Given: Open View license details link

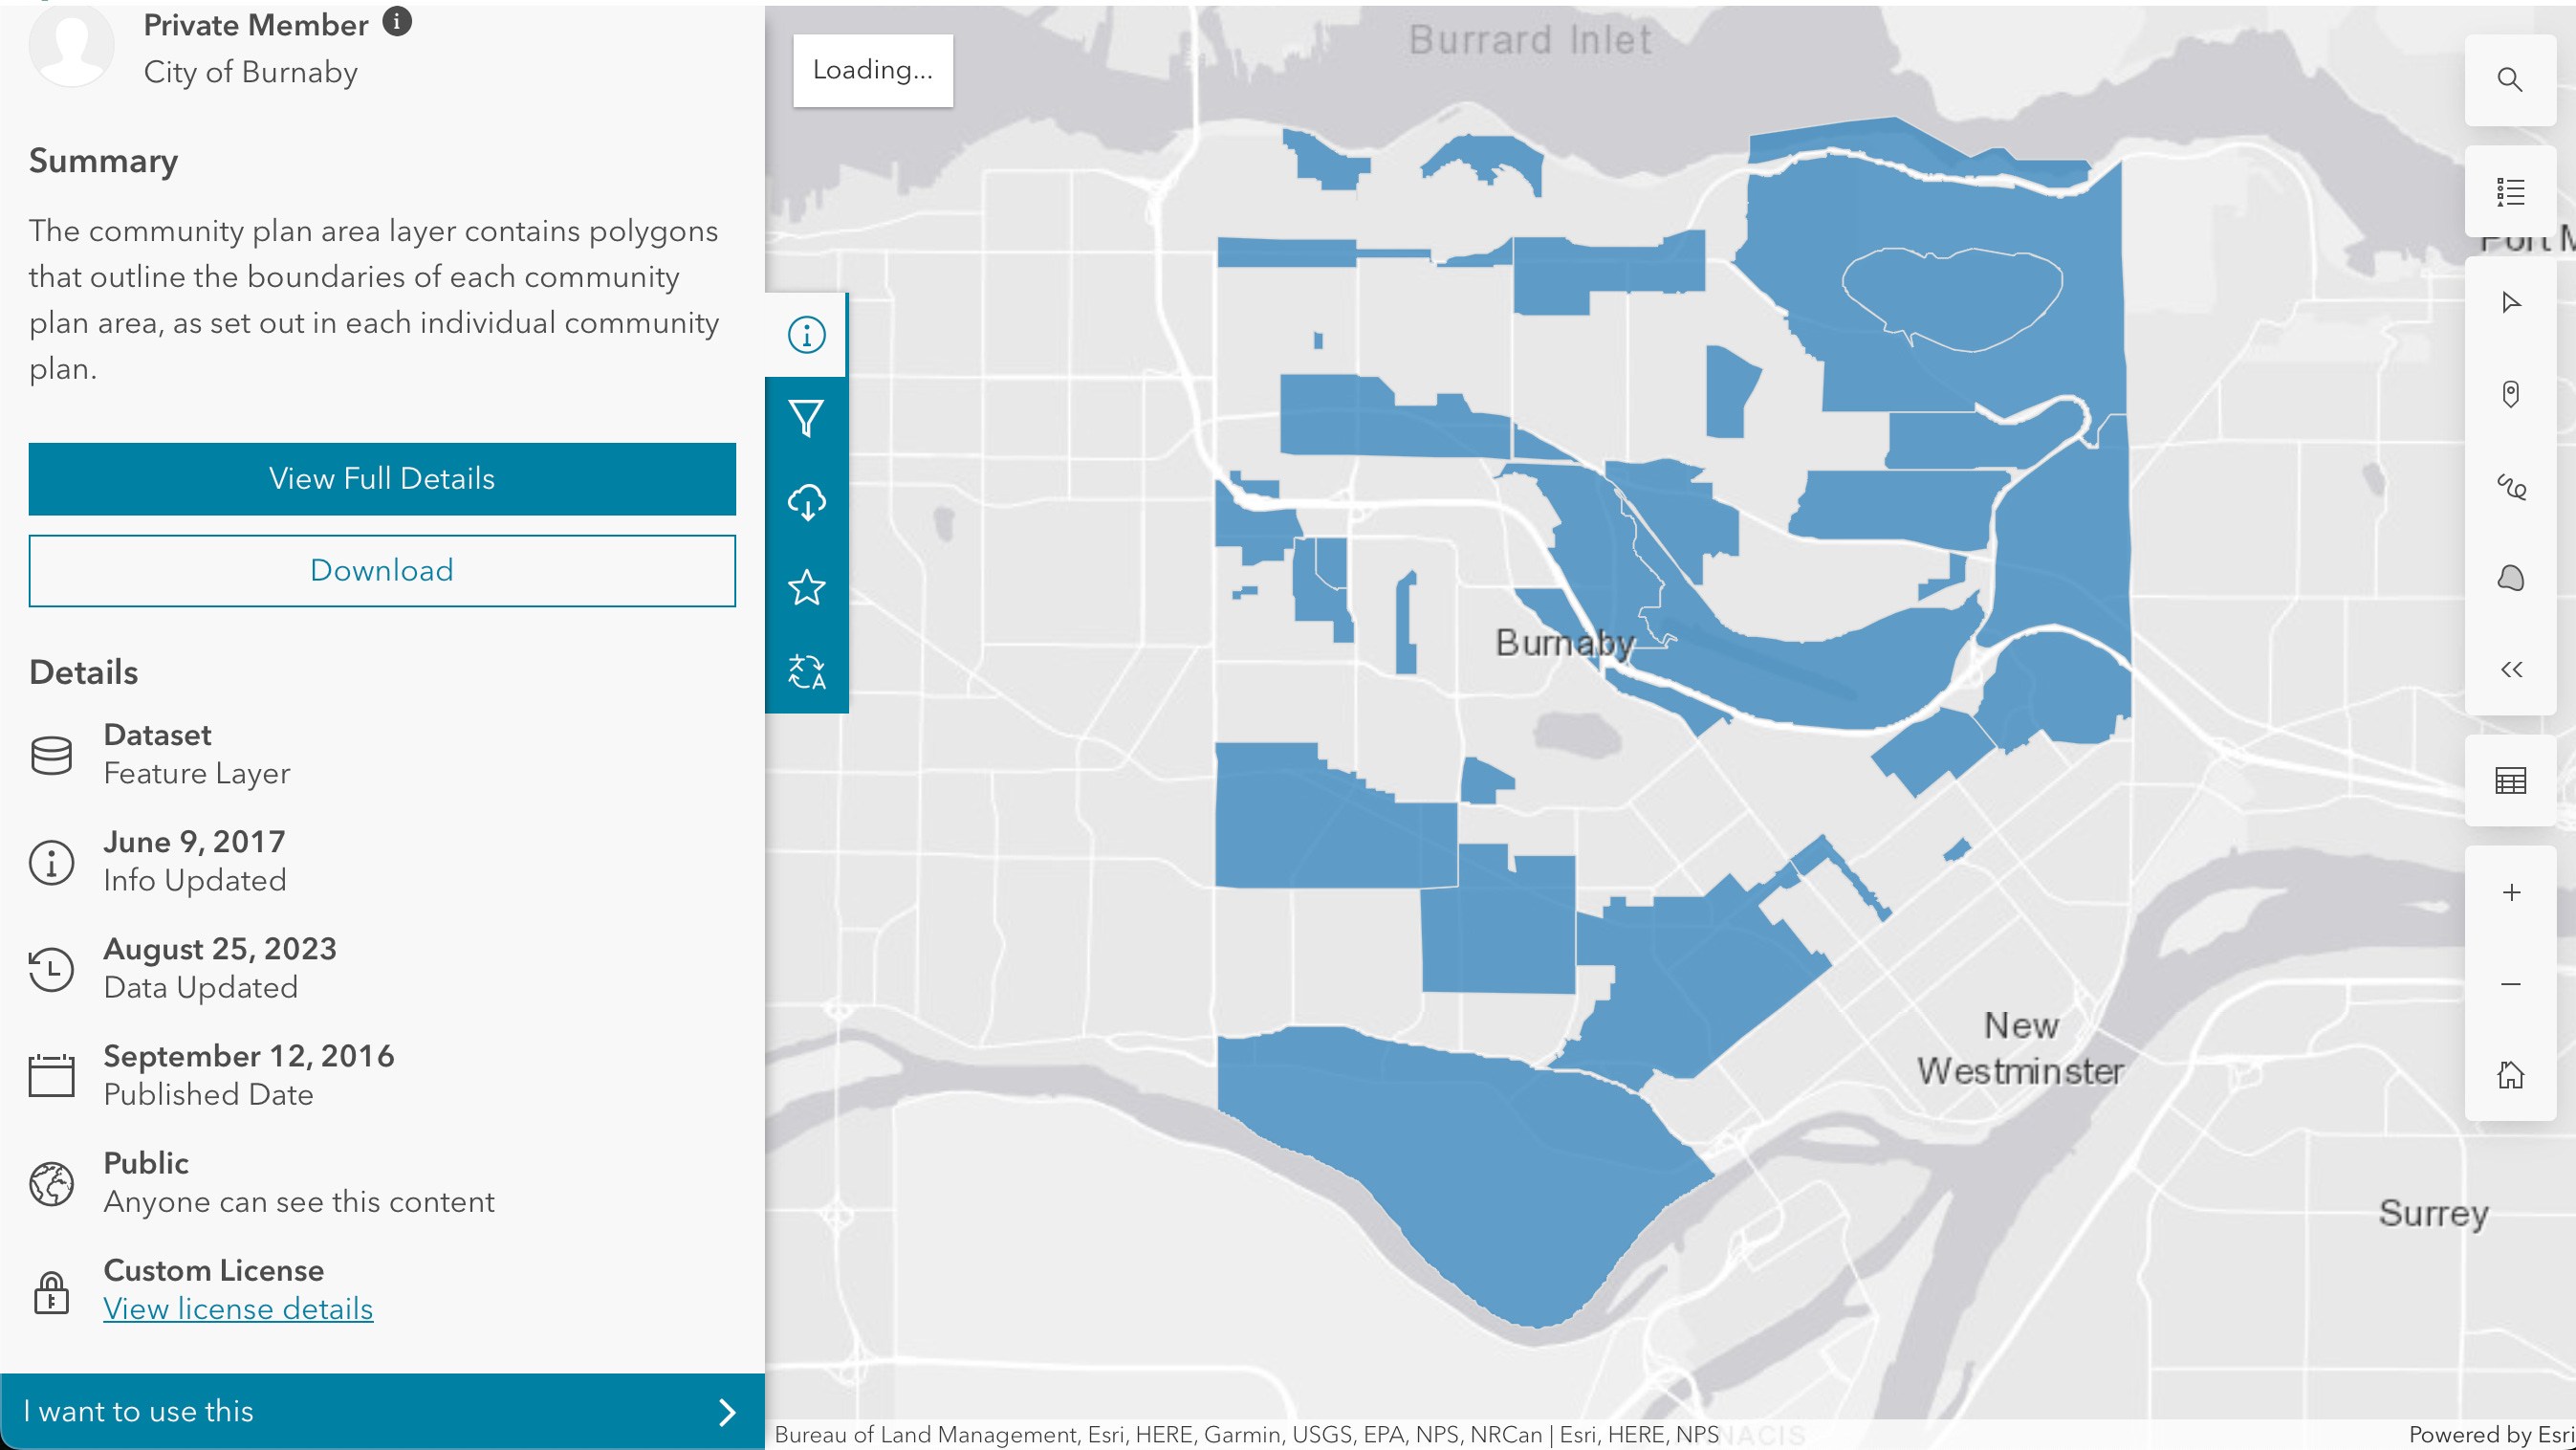Looking at the screenshot, I should coord(238,1309).
